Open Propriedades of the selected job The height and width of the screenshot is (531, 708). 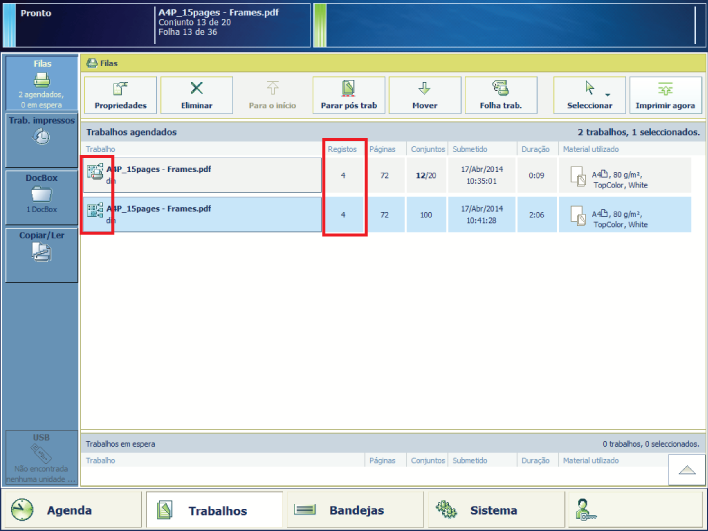(x=120, y=95)
